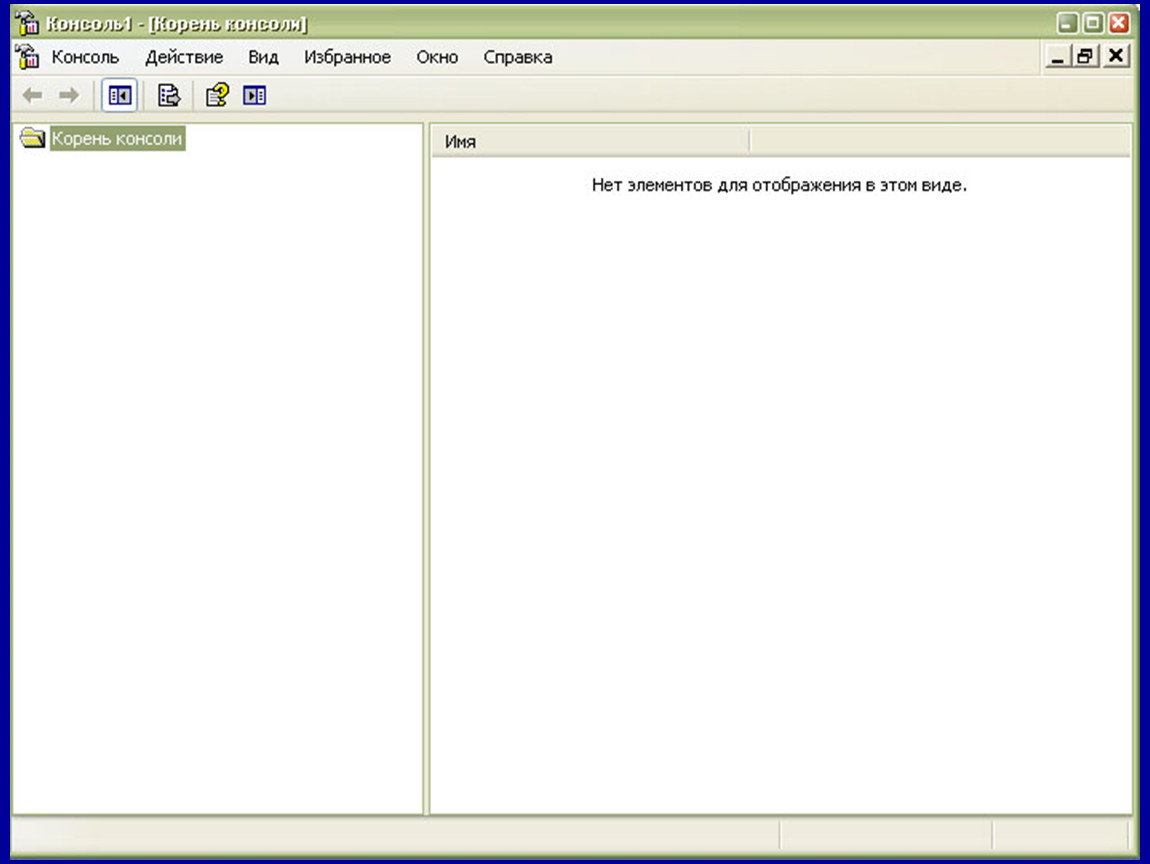The image size is (1150, 864).
Task: Click the folder icon beside Корень консоли
Action: 32,138
